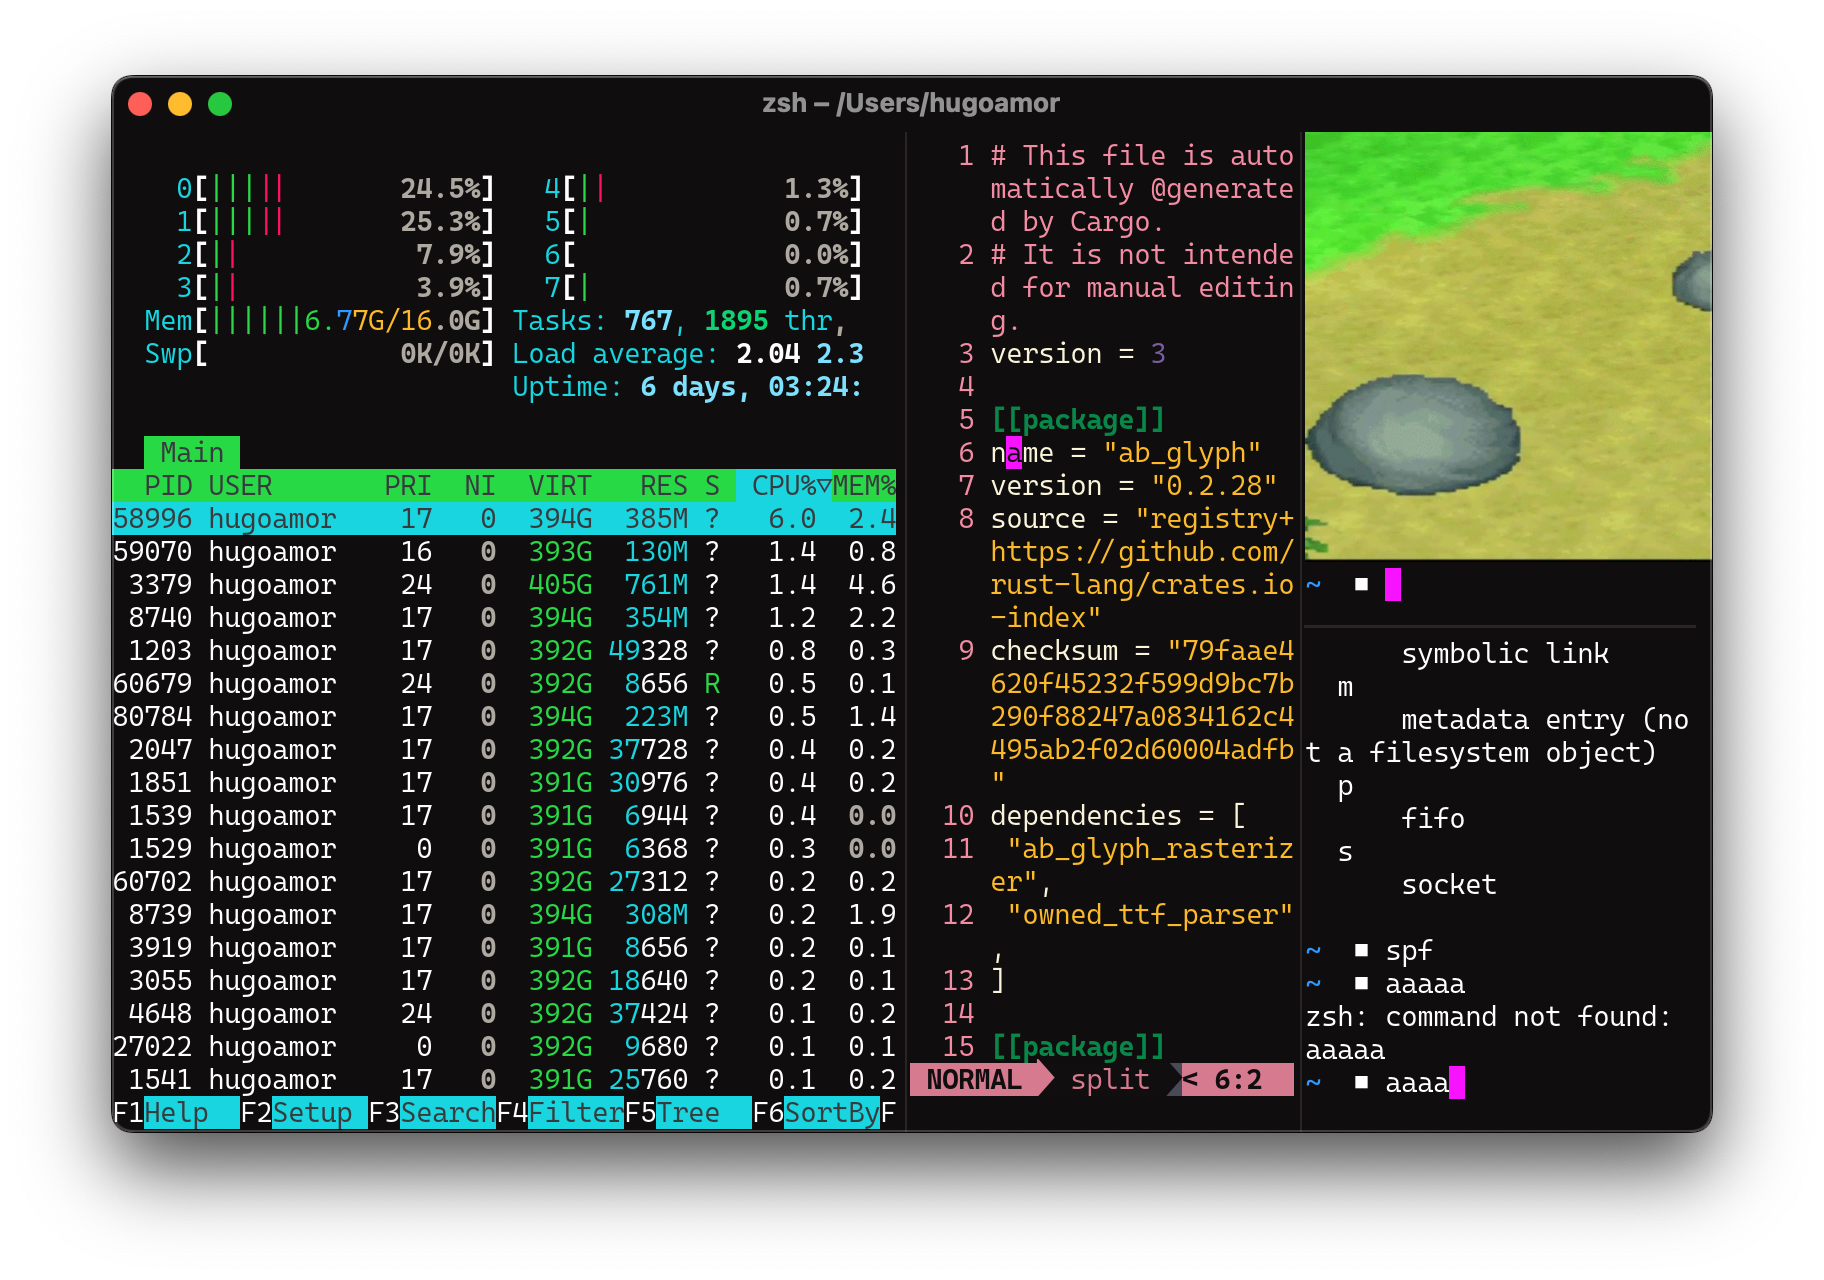Click the NORMAL mode indicator in editor
The image size is (1824, 1280).
click(x=974, y=1079)
